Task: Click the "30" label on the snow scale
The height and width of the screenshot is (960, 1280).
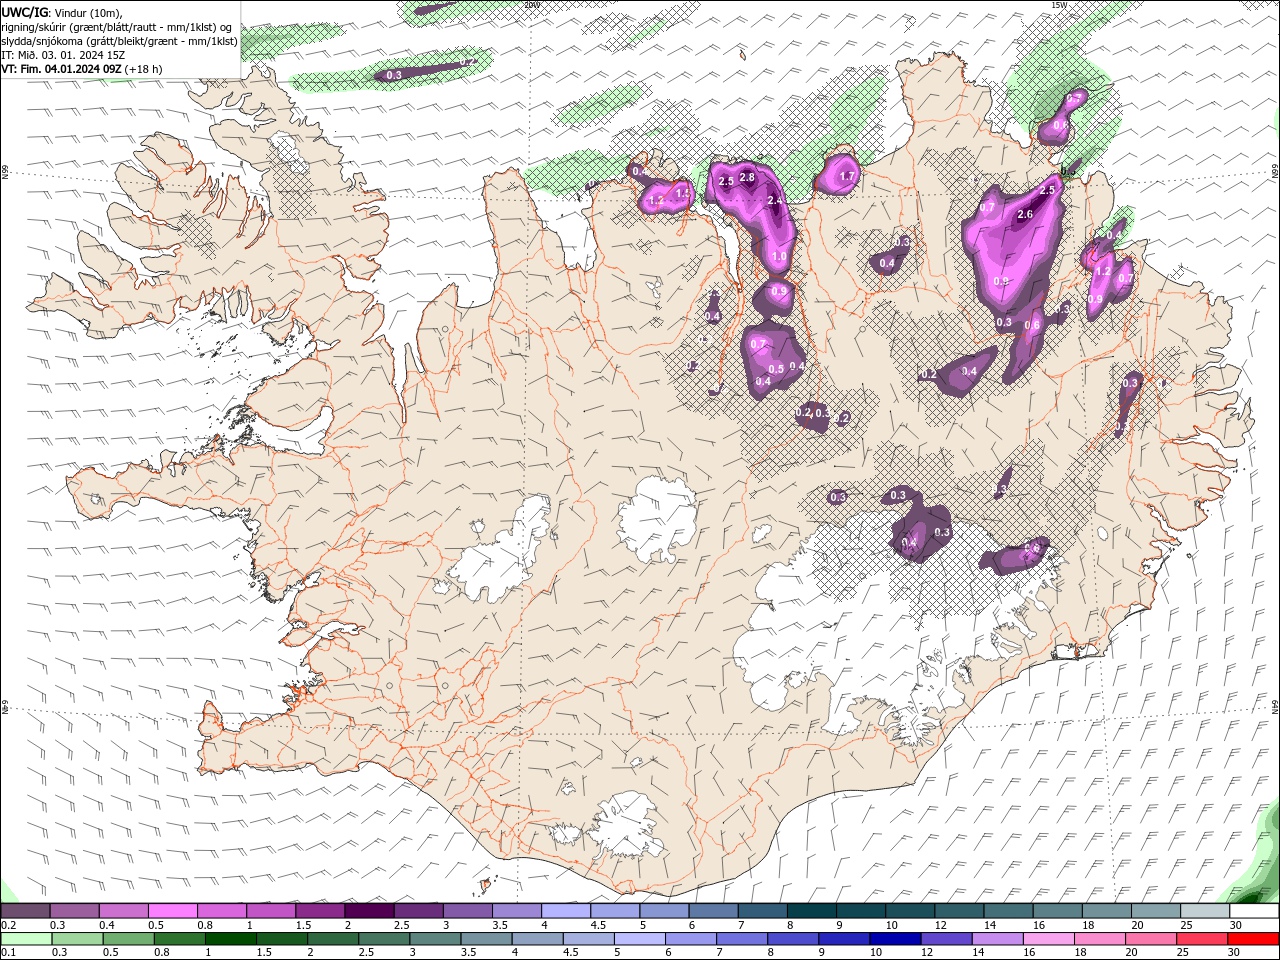Action: tap(1236, 925)
